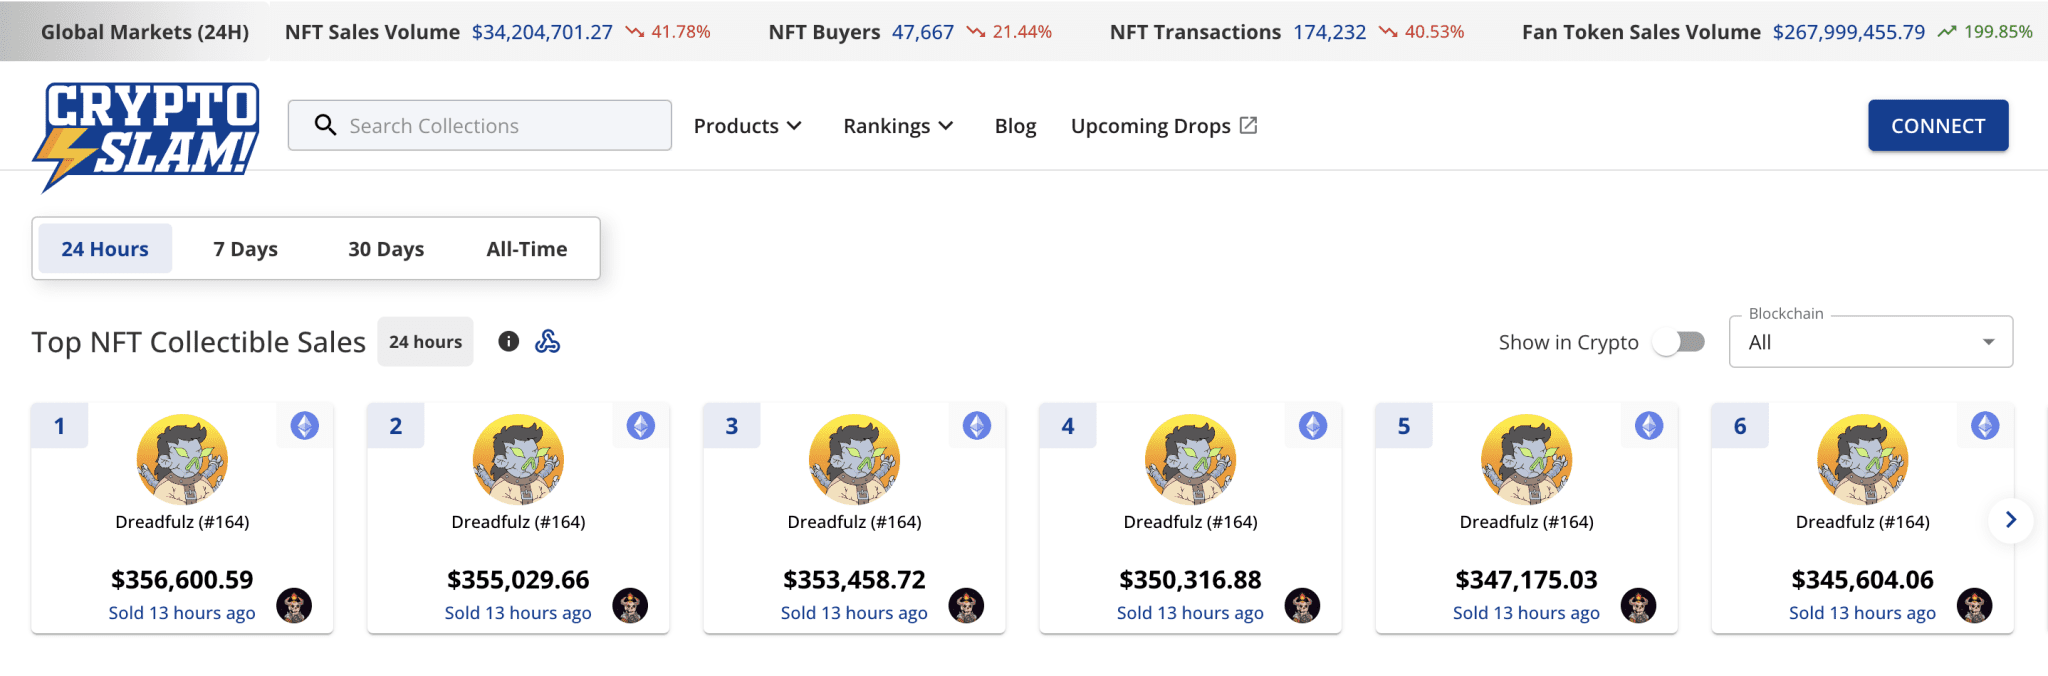This screenshot has width=2048, height=676.
Task: Open collection avatar beside $355,029.66 sale
Action: click(x=630, y=605)
